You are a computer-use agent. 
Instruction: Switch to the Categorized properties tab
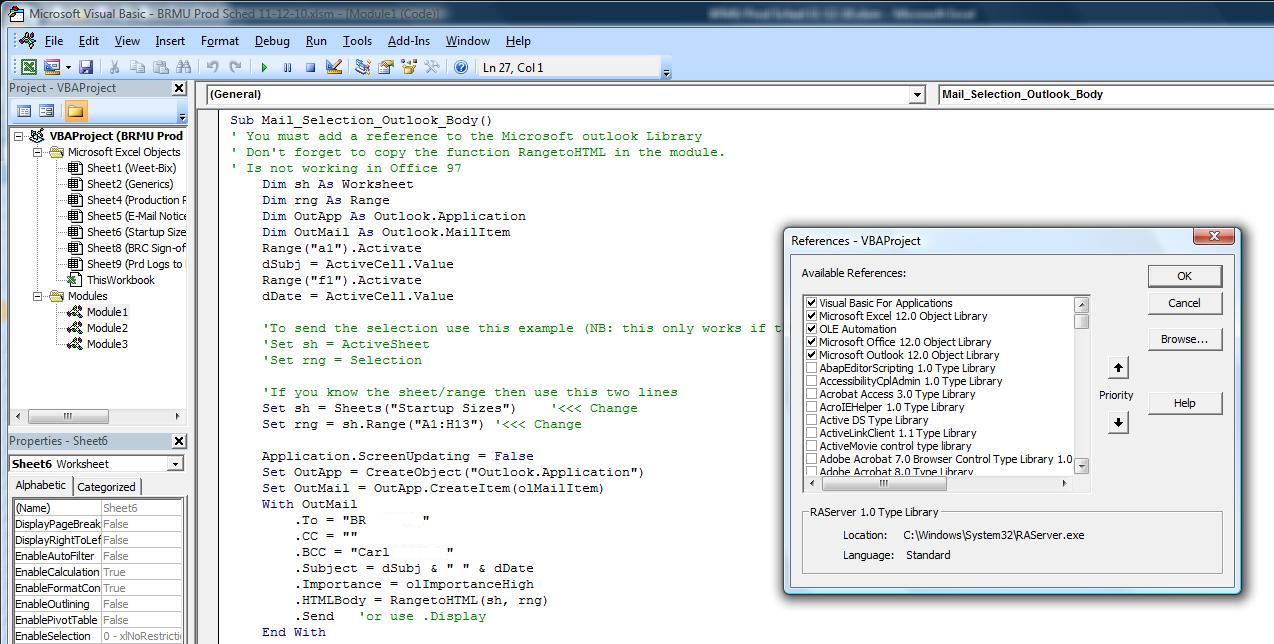[107, 487]
